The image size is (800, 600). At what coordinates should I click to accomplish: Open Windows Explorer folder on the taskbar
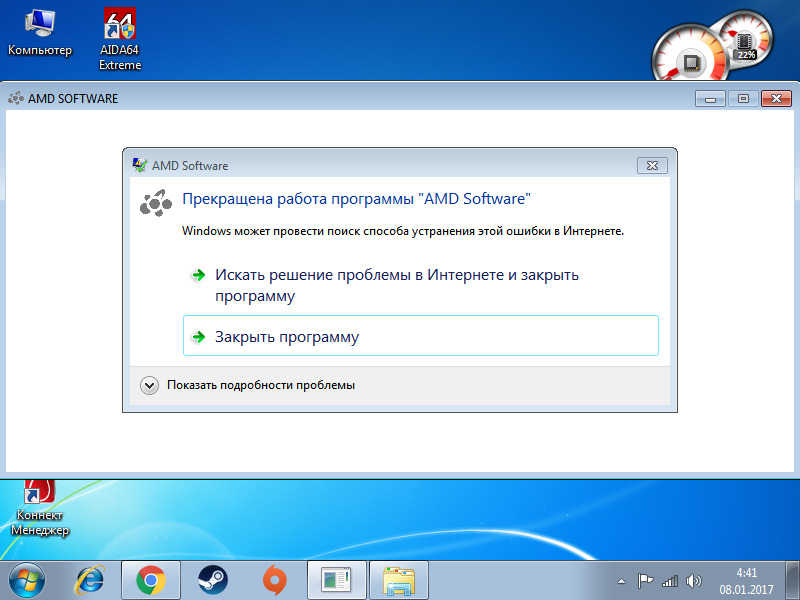pyautogui.click(x=398, y=581)
